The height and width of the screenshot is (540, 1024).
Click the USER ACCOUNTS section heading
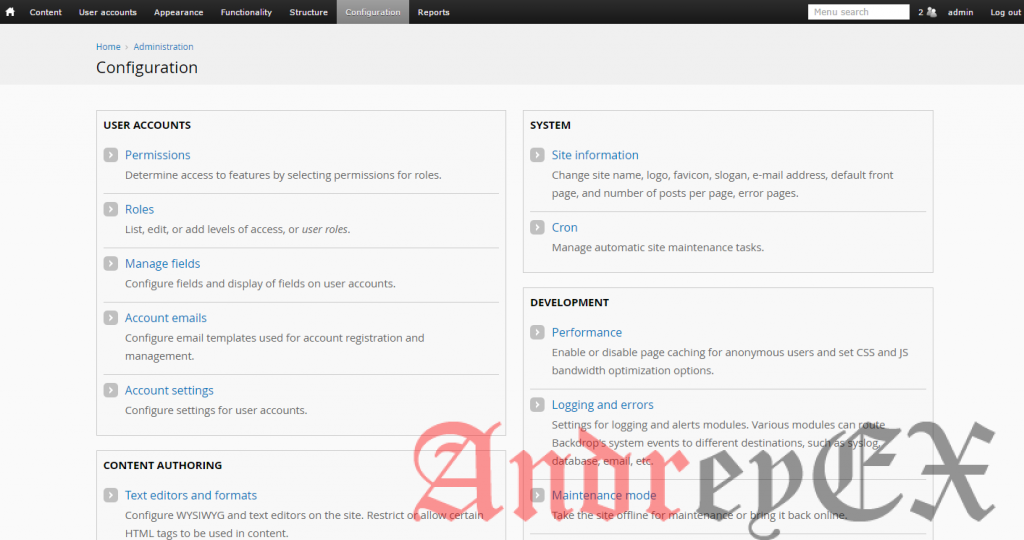click(147, 125)
